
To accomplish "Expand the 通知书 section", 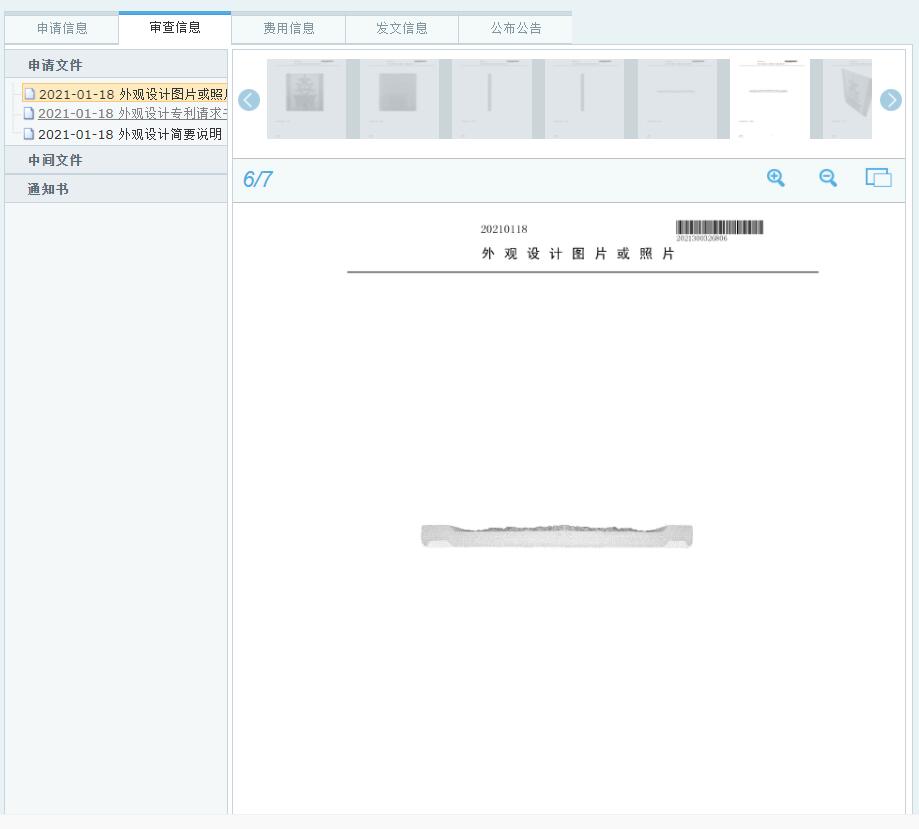I will coord(49,189).
